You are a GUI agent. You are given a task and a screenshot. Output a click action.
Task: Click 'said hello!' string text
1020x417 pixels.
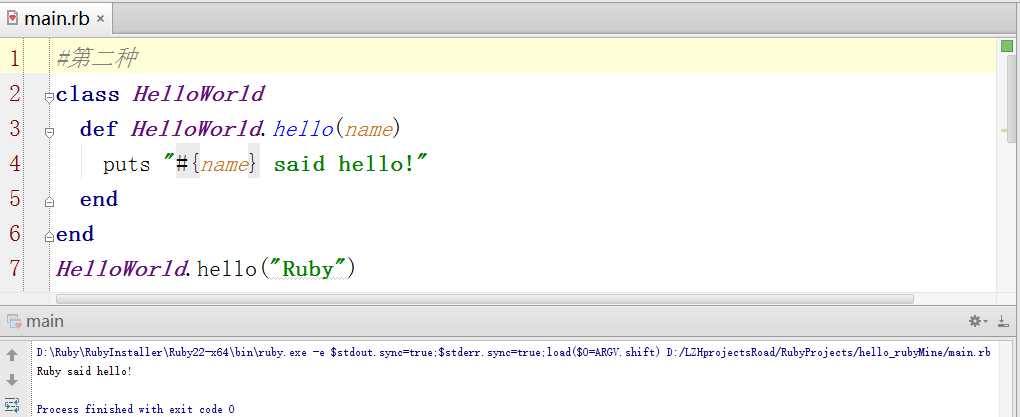344,163
